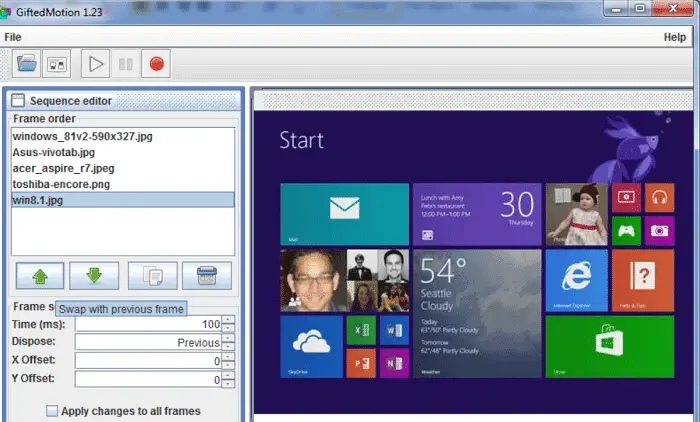Increase X Offset with up stepper
Screen dimensions: 700x422
(x=228, y=357)
